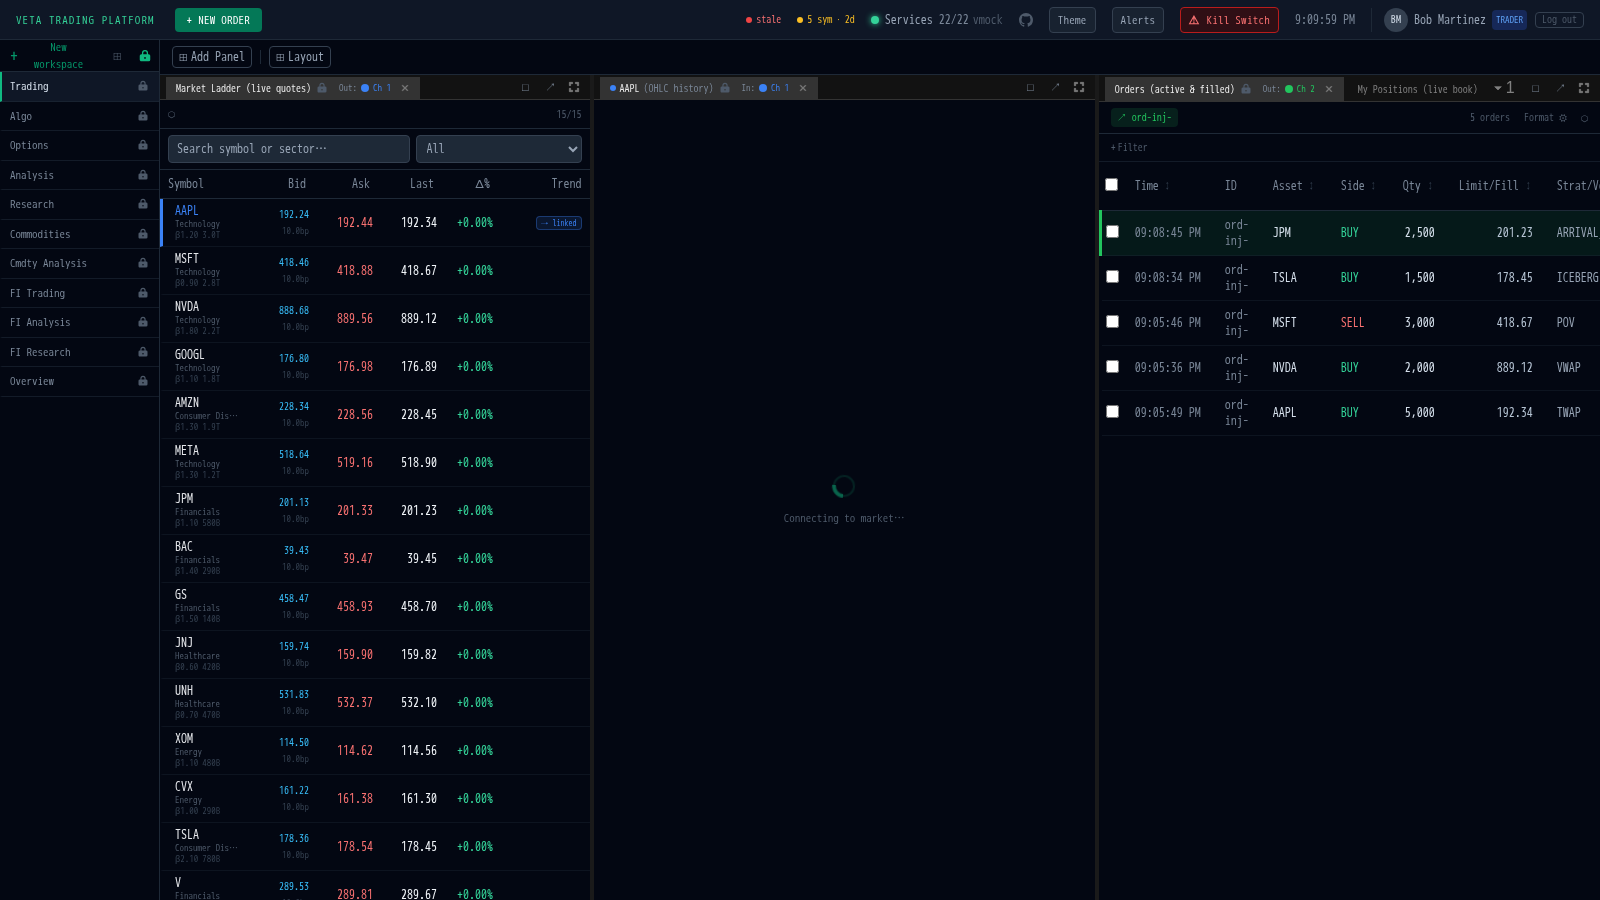Tick the select-all orders checkbox
Image resolution: width=1600 pixels, height=900 pixels.
1111,185
